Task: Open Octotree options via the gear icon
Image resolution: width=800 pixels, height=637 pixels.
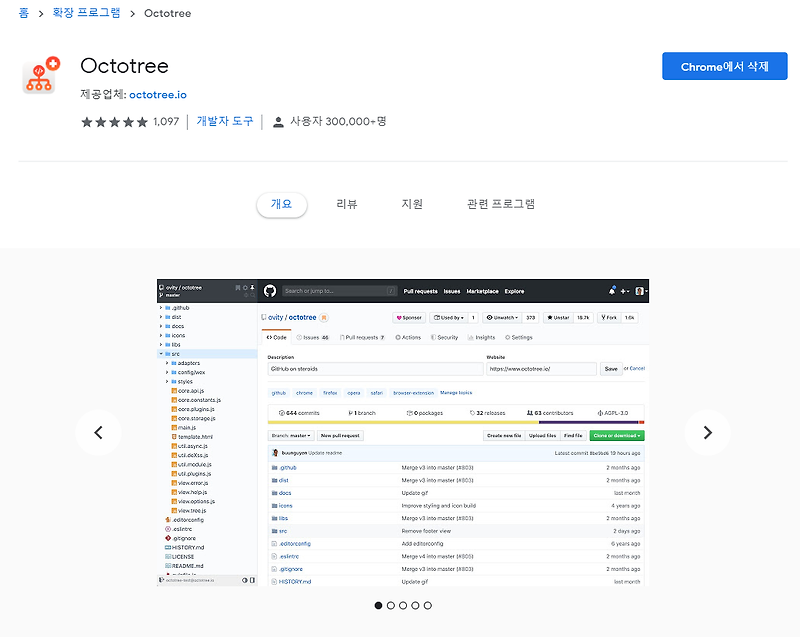Action: click(245, 286)
